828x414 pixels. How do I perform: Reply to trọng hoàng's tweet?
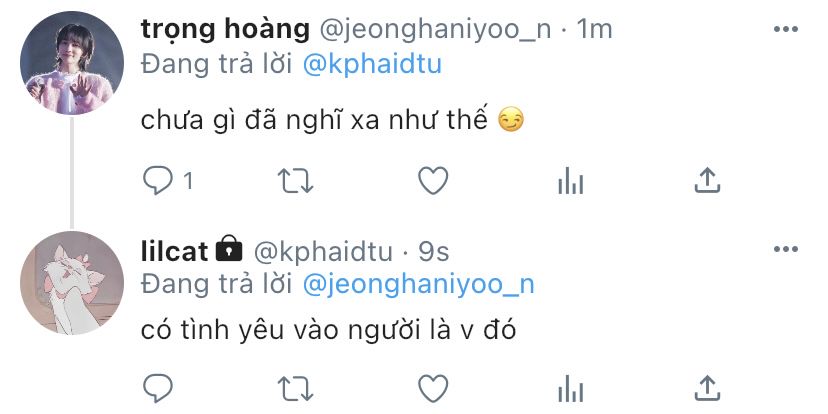(x=158, y=181)
